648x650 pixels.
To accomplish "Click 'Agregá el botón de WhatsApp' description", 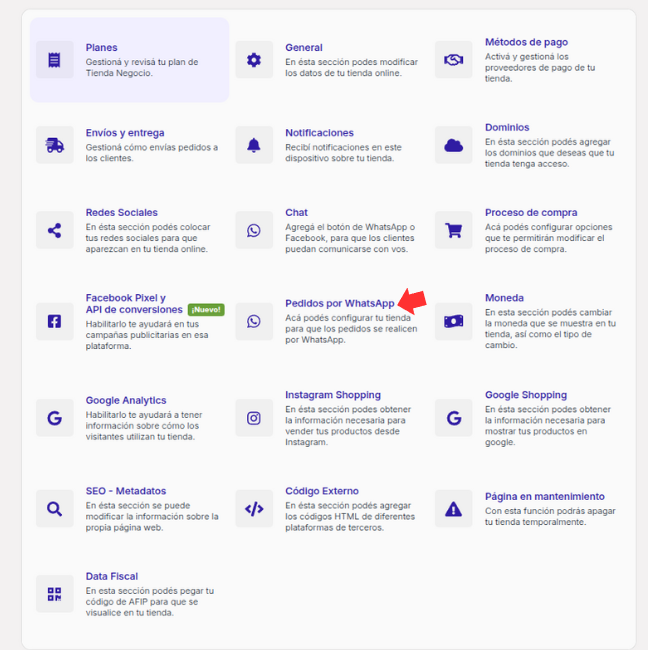I will tap(350, 238).
